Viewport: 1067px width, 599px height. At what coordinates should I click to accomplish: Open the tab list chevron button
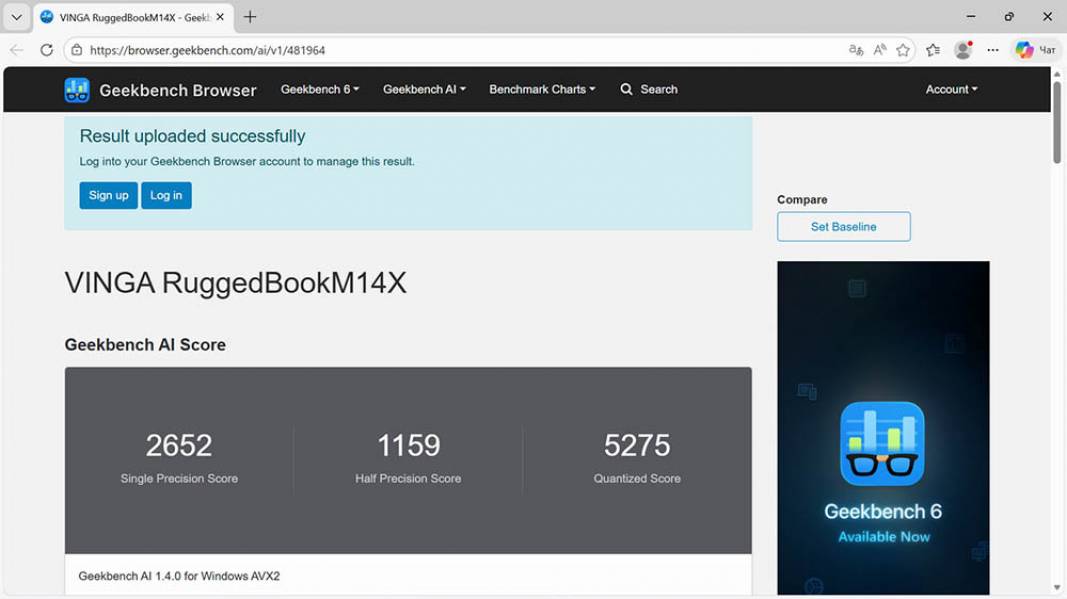click(x=16, y=17)
